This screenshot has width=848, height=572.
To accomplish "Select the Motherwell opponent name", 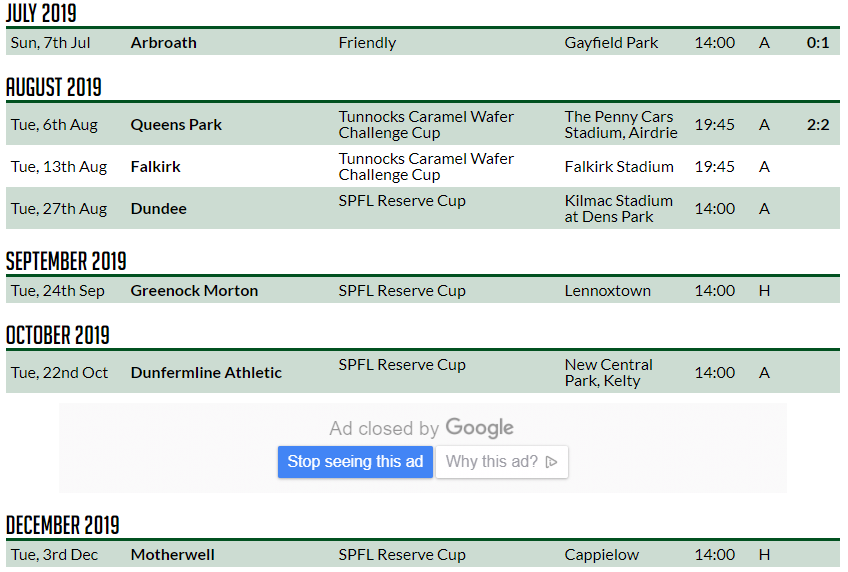I will 173,555.
